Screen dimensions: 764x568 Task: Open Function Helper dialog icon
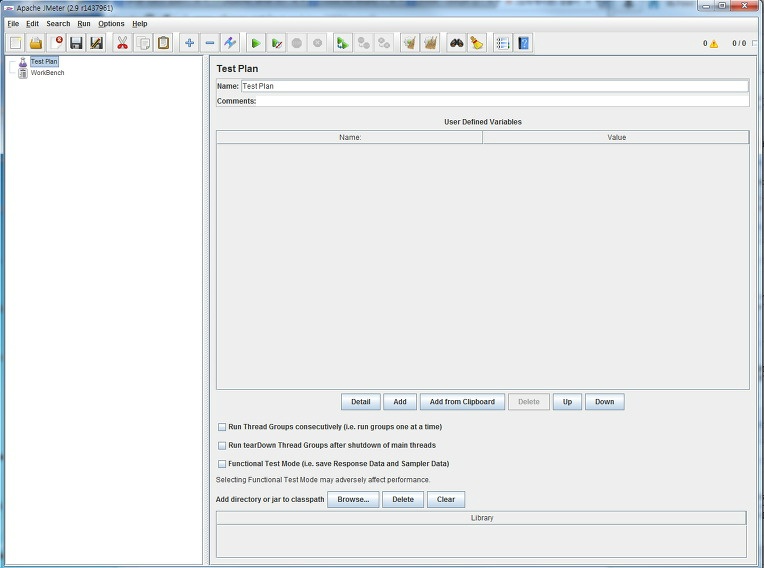coord(502,43)
